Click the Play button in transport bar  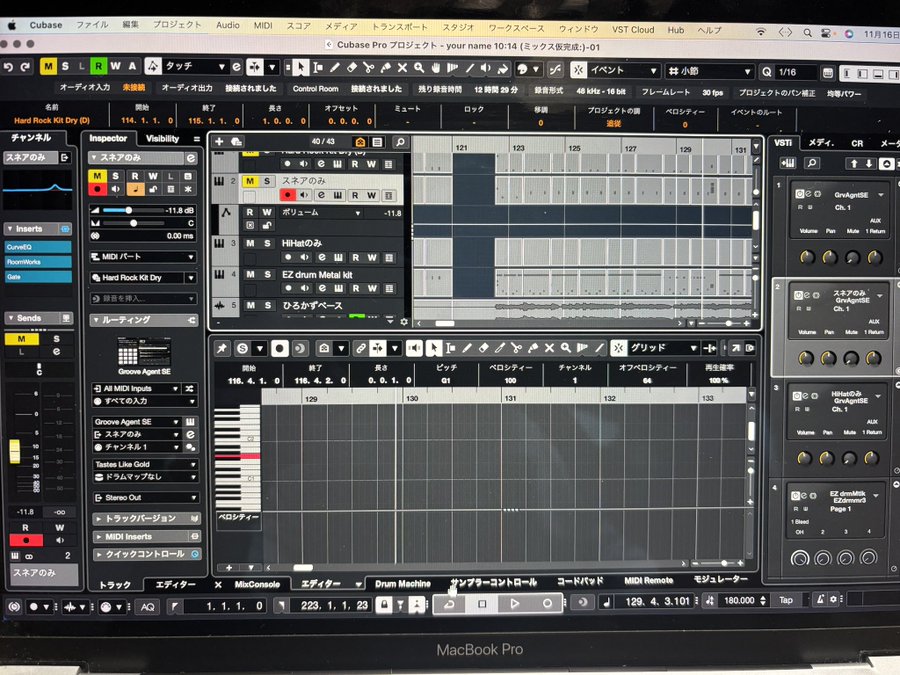[x=514, y=603]
